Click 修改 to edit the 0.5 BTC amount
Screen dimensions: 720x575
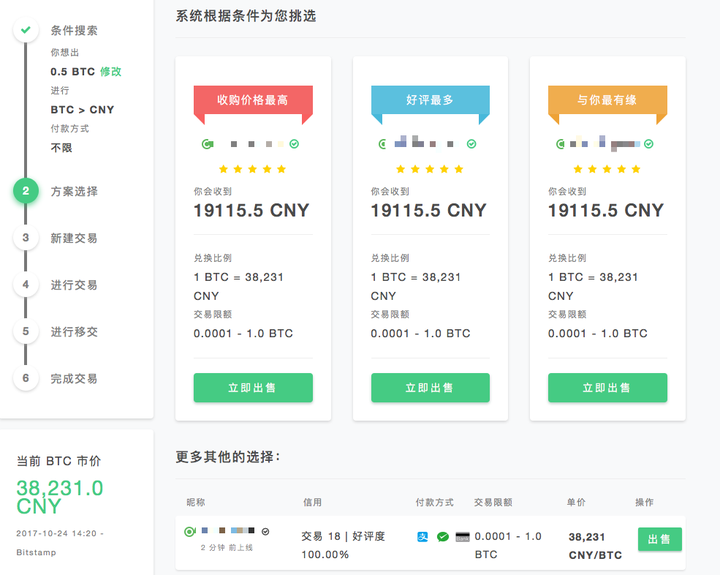click(111, 72)
